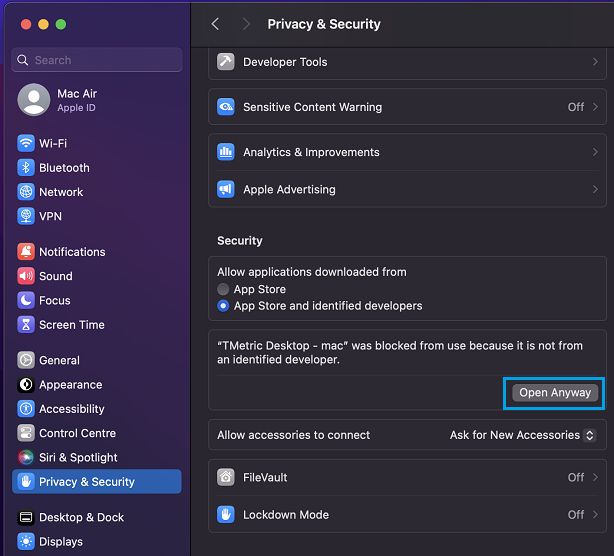614x556 pixels.
Task: Click the Displays sun icon
Action: click(x=26, y=542)
